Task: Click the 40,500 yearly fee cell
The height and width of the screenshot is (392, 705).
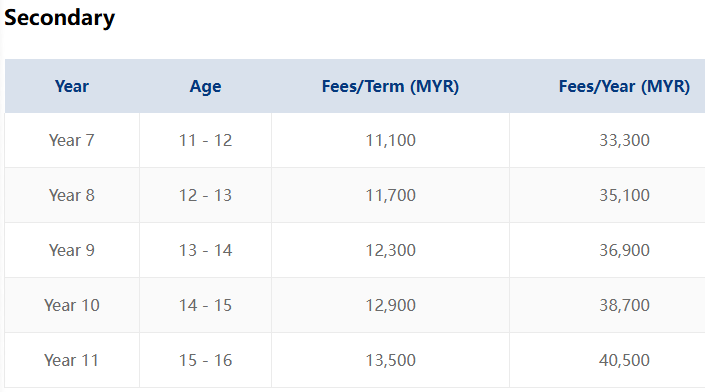Action: click(x=624, y=360)
